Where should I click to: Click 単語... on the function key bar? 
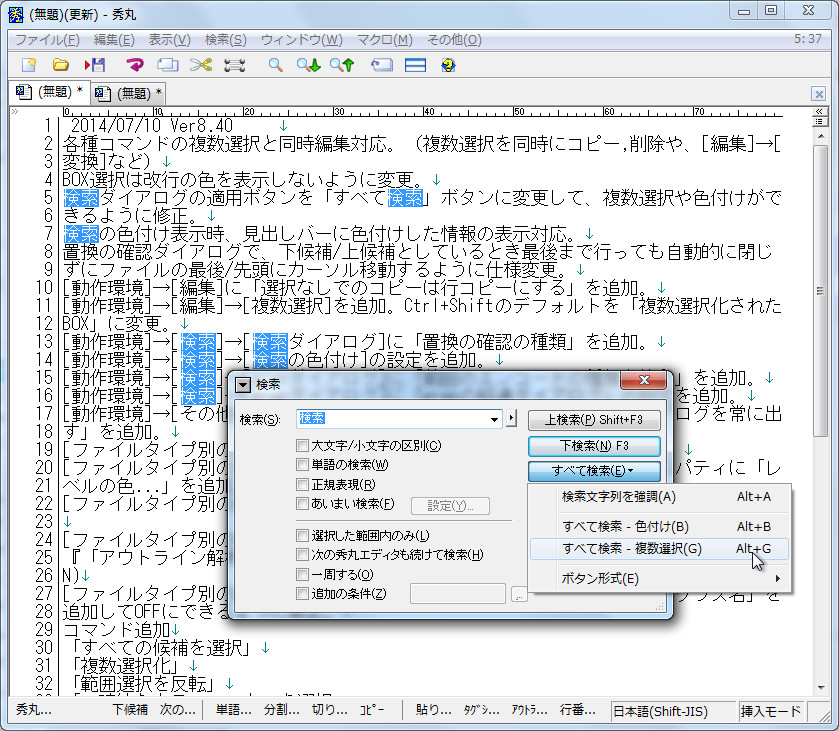point(233,710)
